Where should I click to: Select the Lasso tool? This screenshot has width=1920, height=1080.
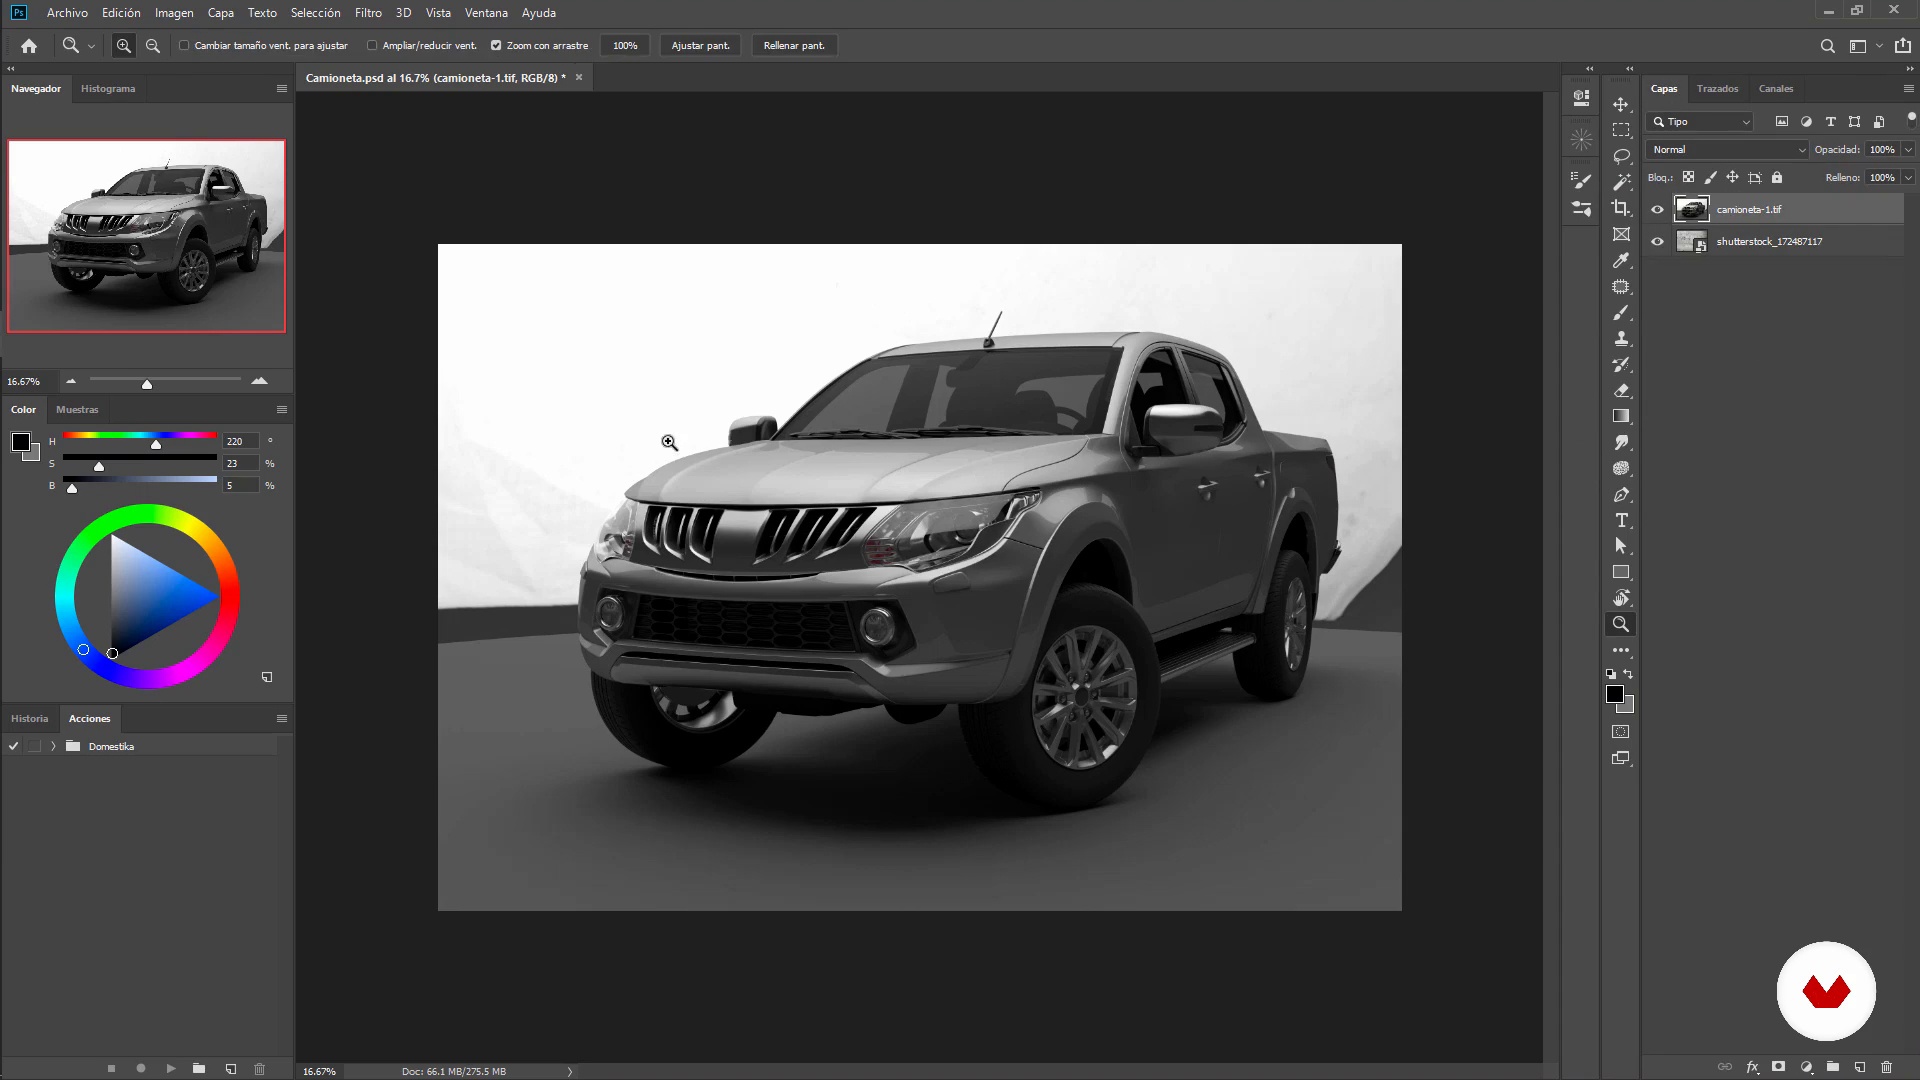point(1621,157)
